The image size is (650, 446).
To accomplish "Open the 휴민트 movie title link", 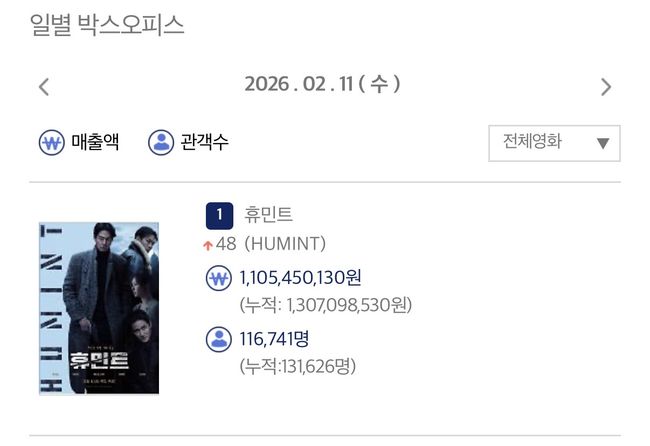I will 268,215.
